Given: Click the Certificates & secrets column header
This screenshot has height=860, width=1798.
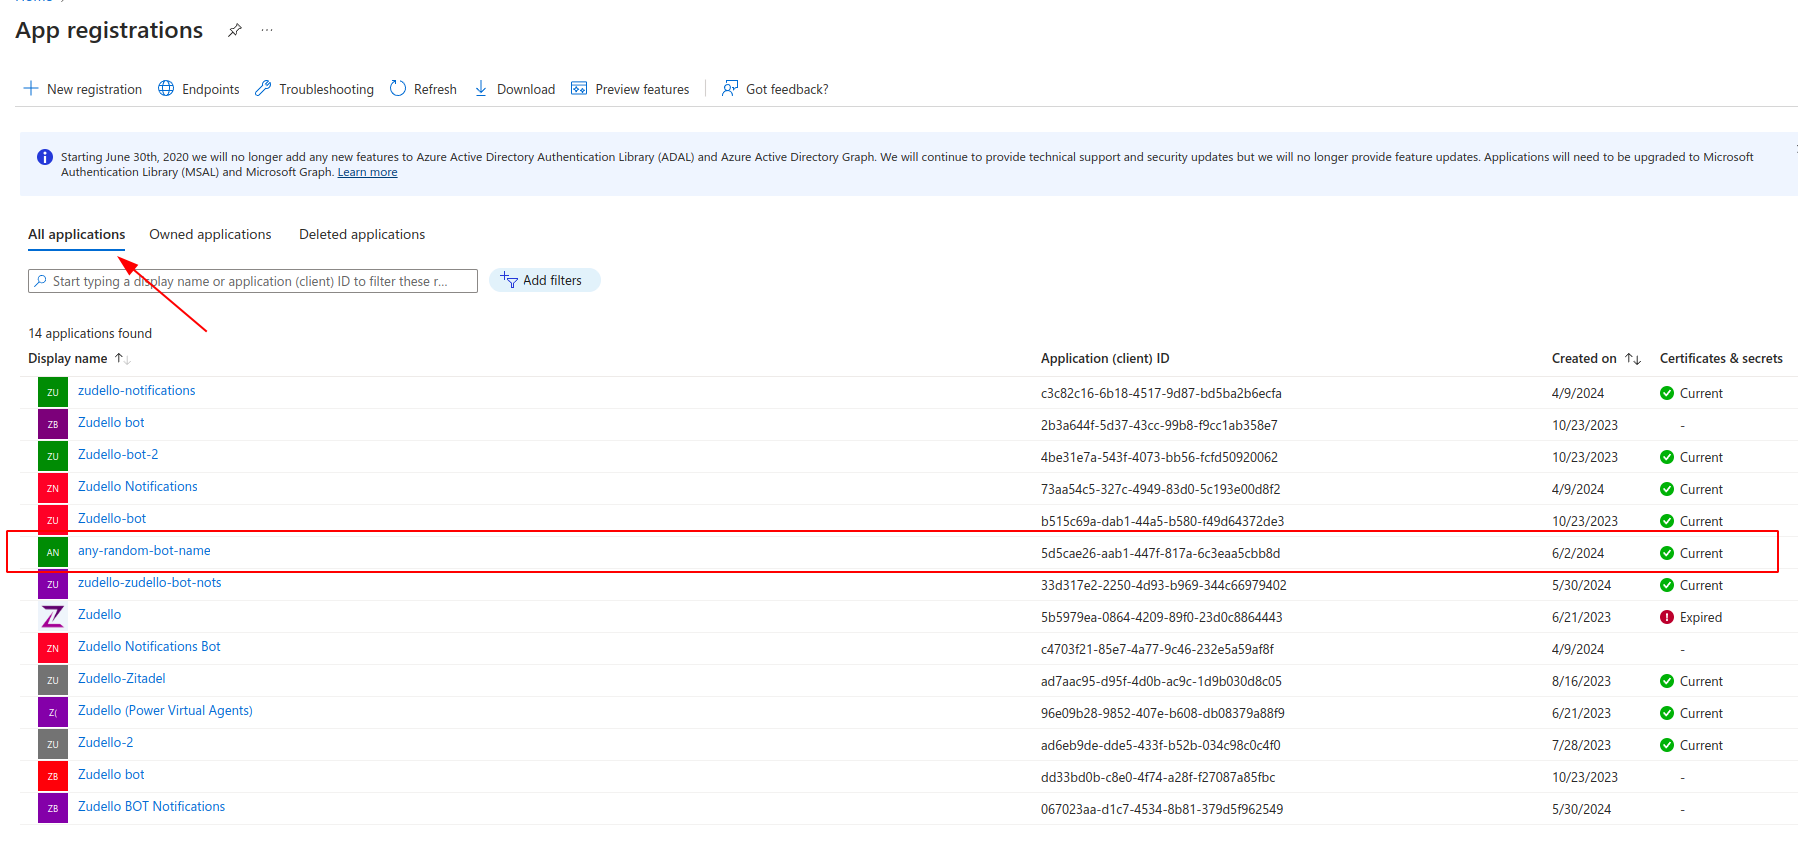Looking at the screenshot, I should [1721, 358].
